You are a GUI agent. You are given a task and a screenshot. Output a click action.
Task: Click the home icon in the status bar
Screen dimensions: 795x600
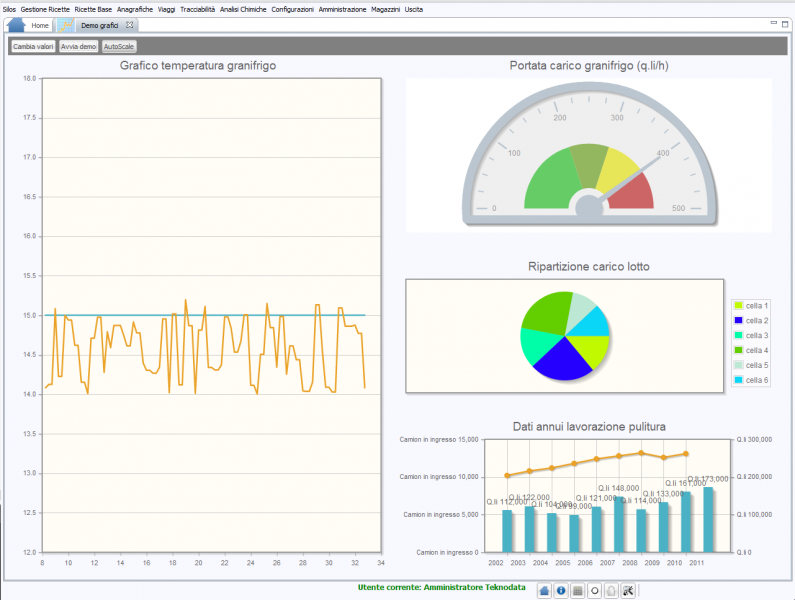[544, 591]
